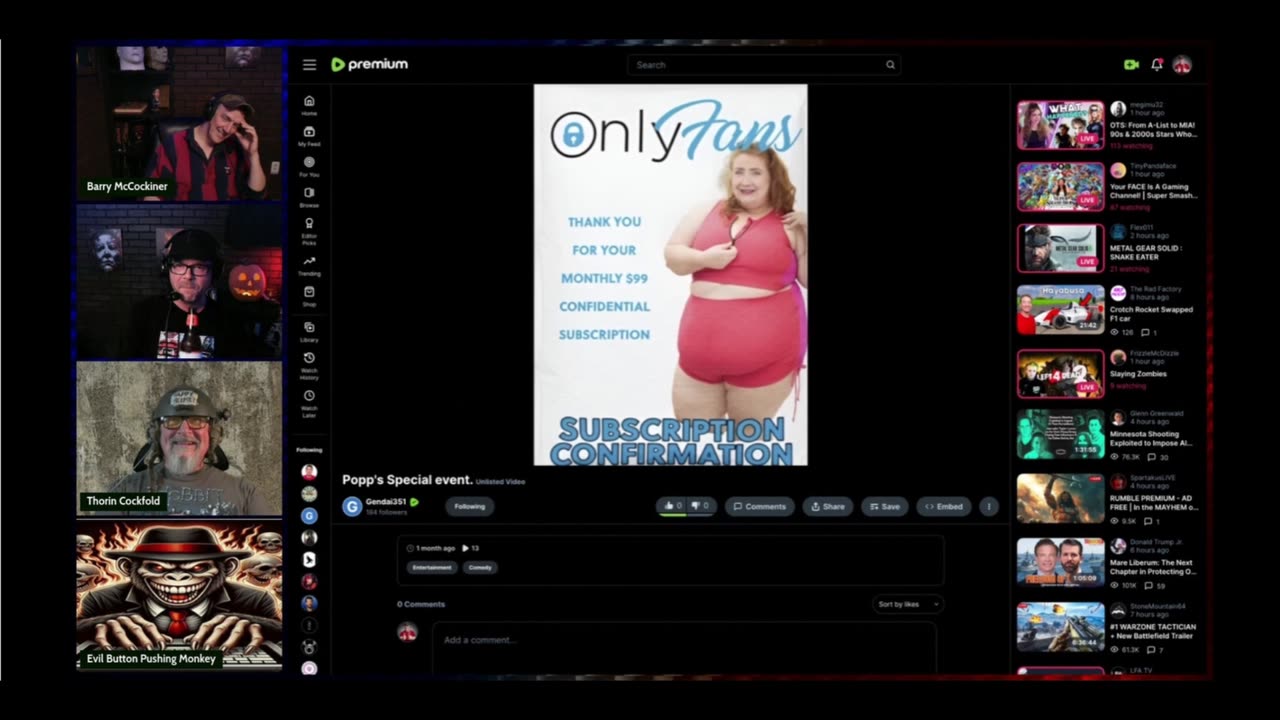Viewport: 1280px width, 720px height.
Task: Click the Share button
Action: [x=828, y=506]
